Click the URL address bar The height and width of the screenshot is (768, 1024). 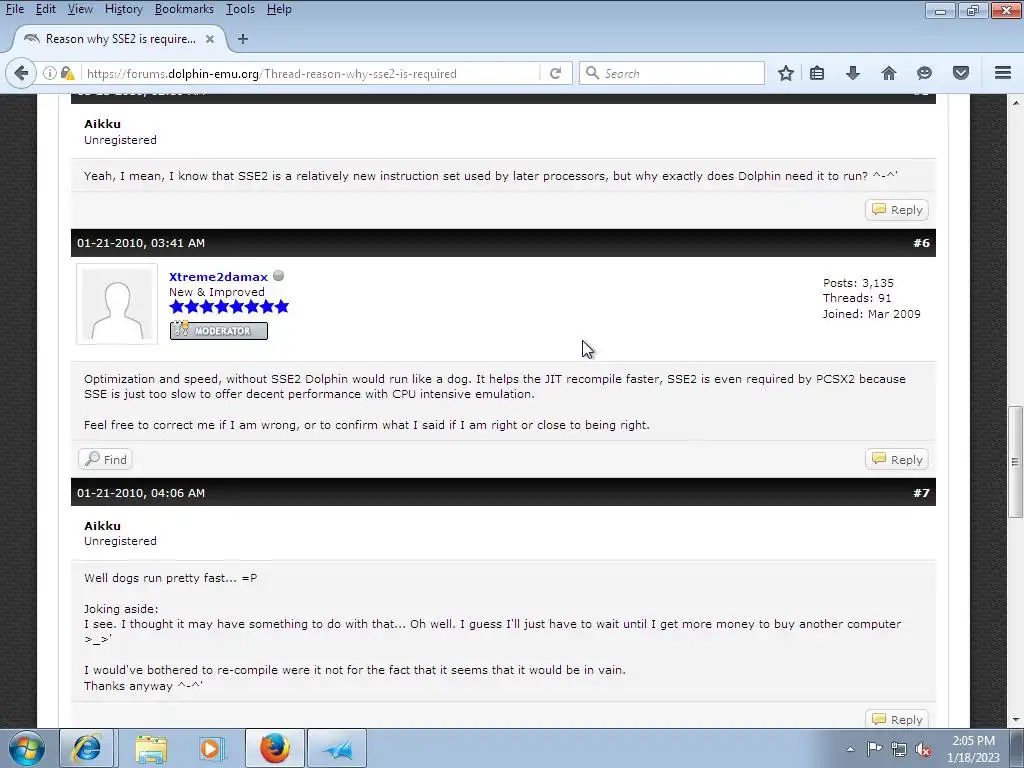click(312, 73)
